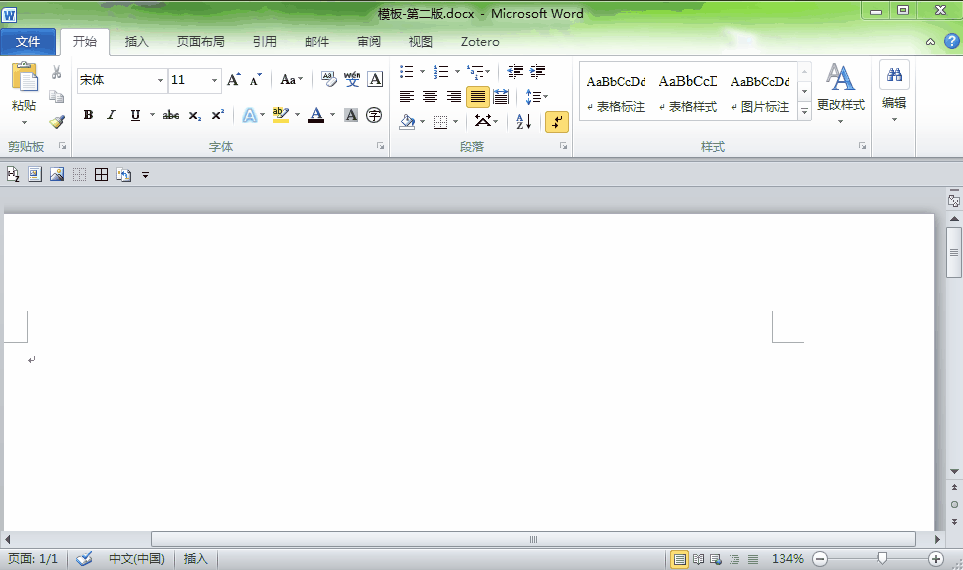
Task: Switch to the 页面布局 tab
Action: tap(201, 42)
